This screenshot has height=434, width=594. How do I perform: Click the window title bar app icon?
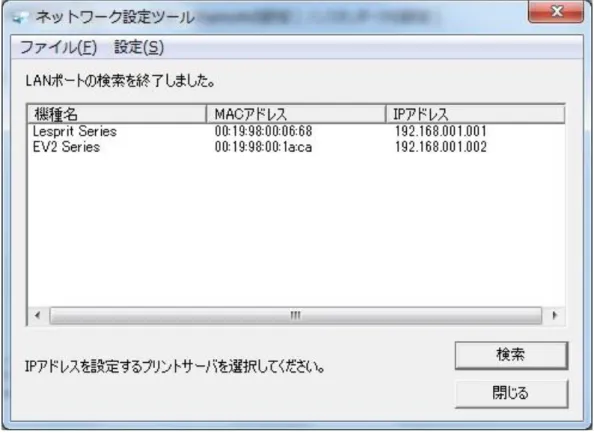pyautogui.click(x=20, y=17)
